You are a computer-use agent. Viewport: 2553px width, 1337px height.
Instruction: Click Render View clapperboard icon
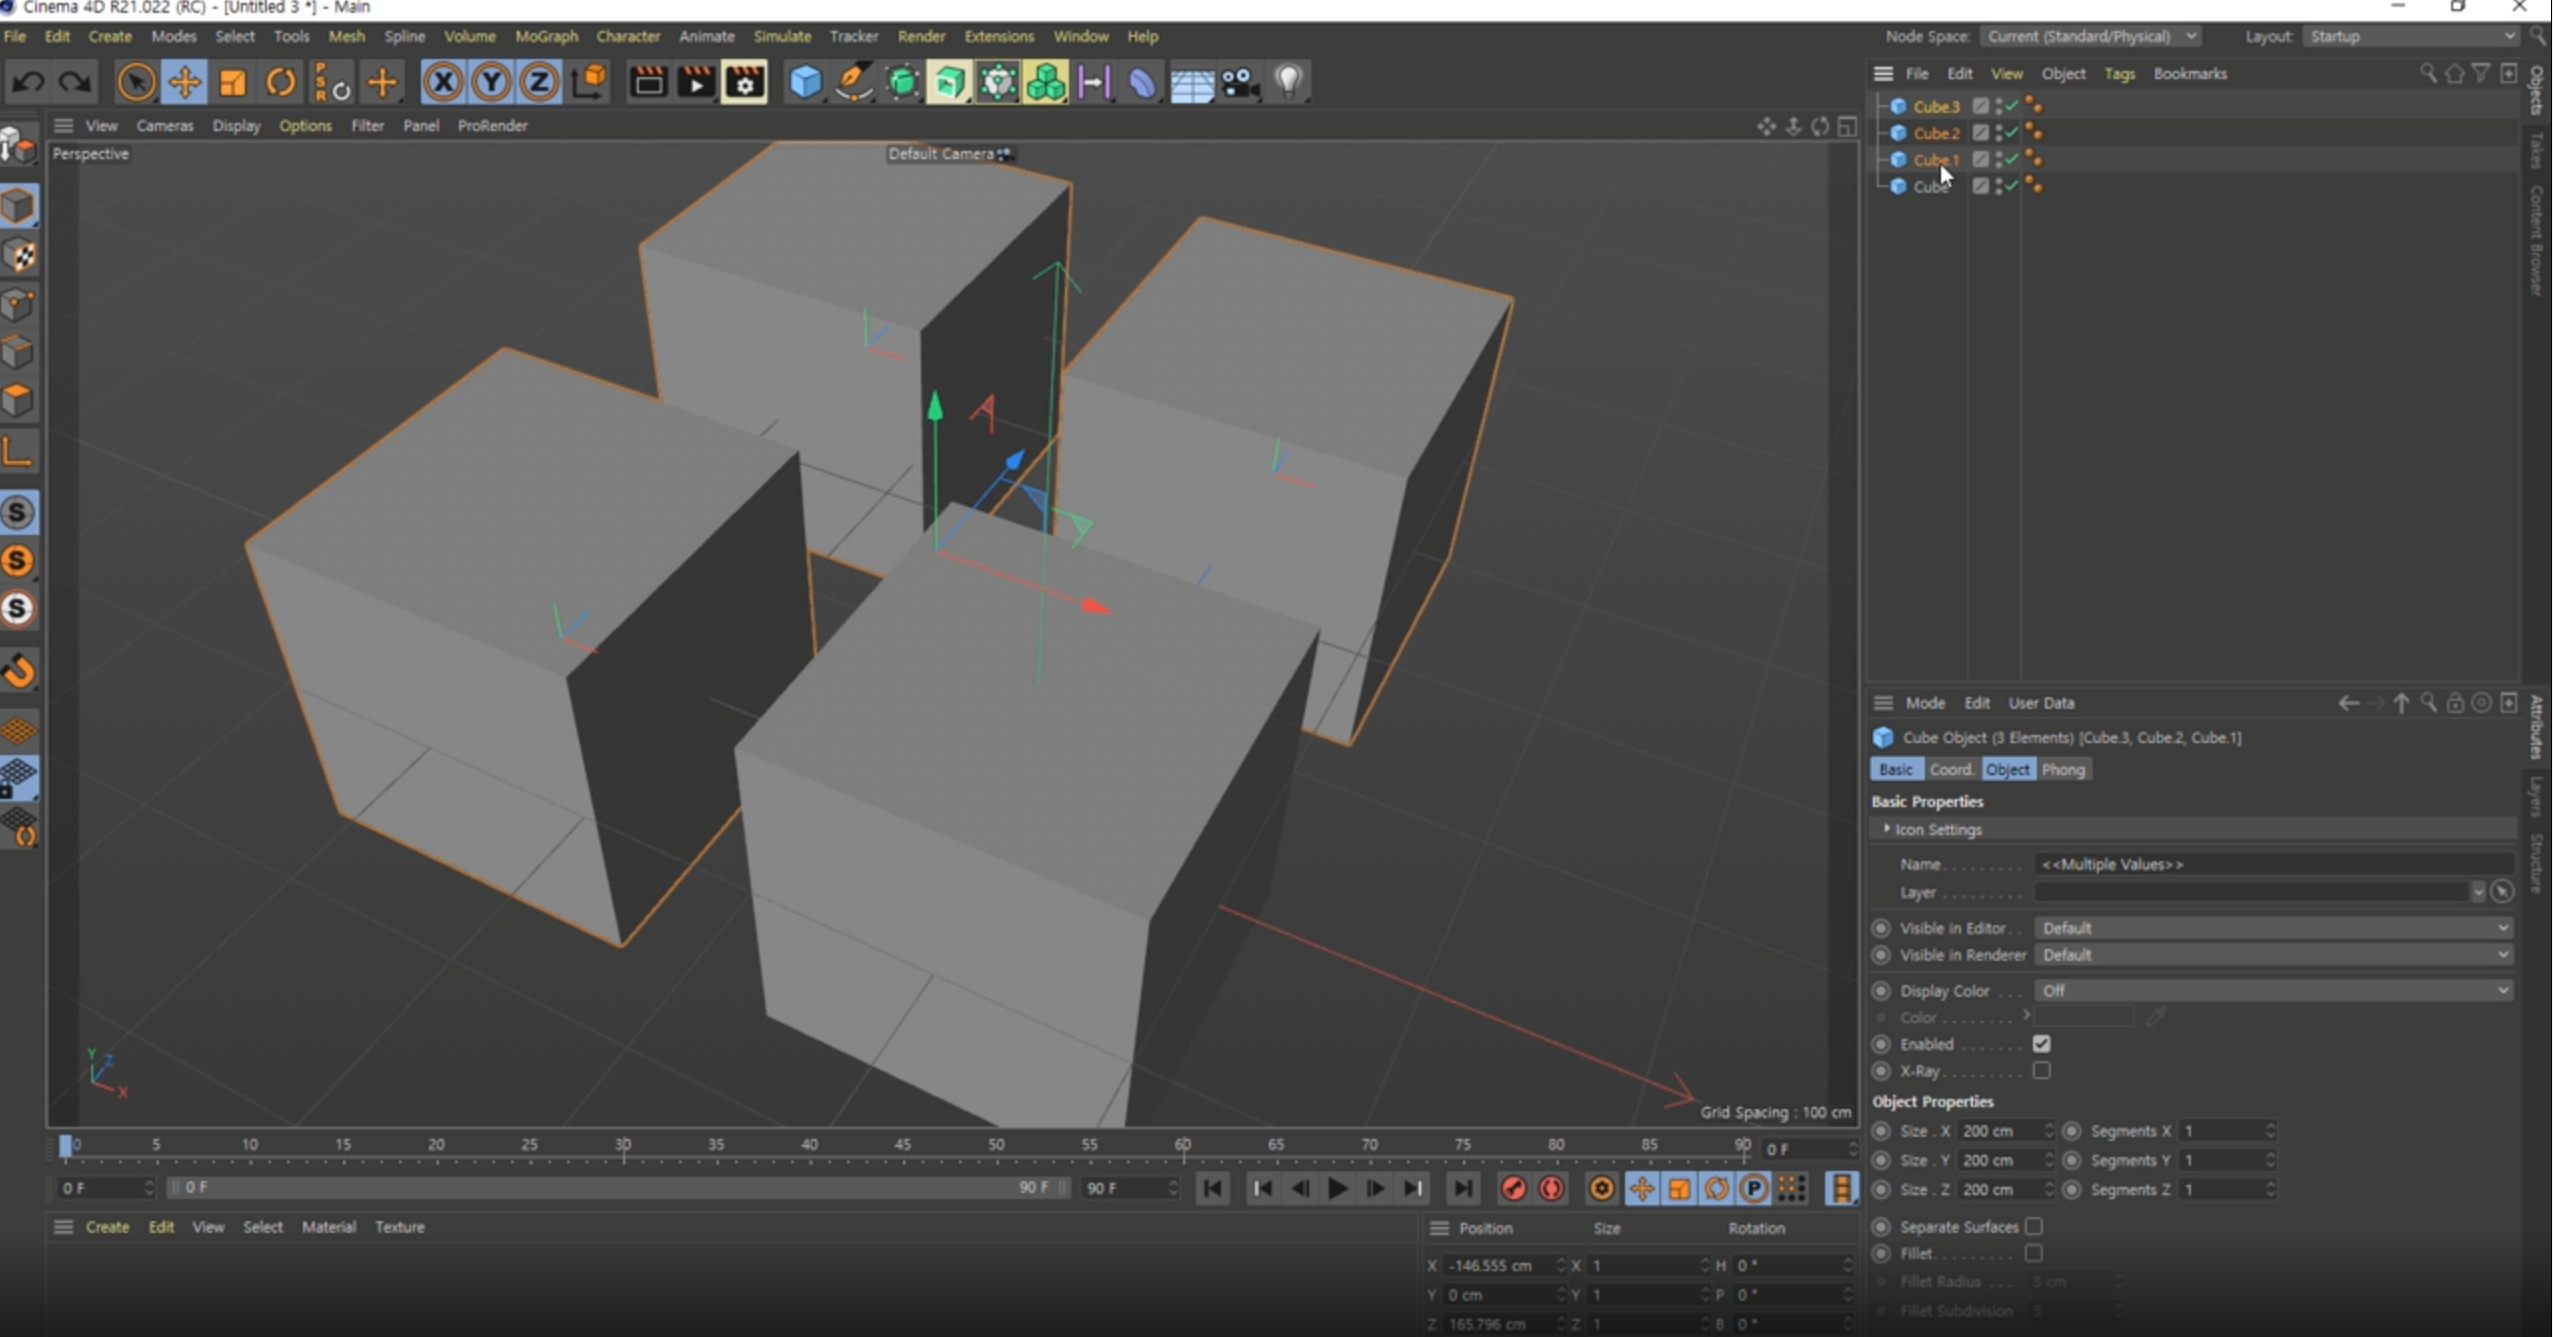point(648,82)
